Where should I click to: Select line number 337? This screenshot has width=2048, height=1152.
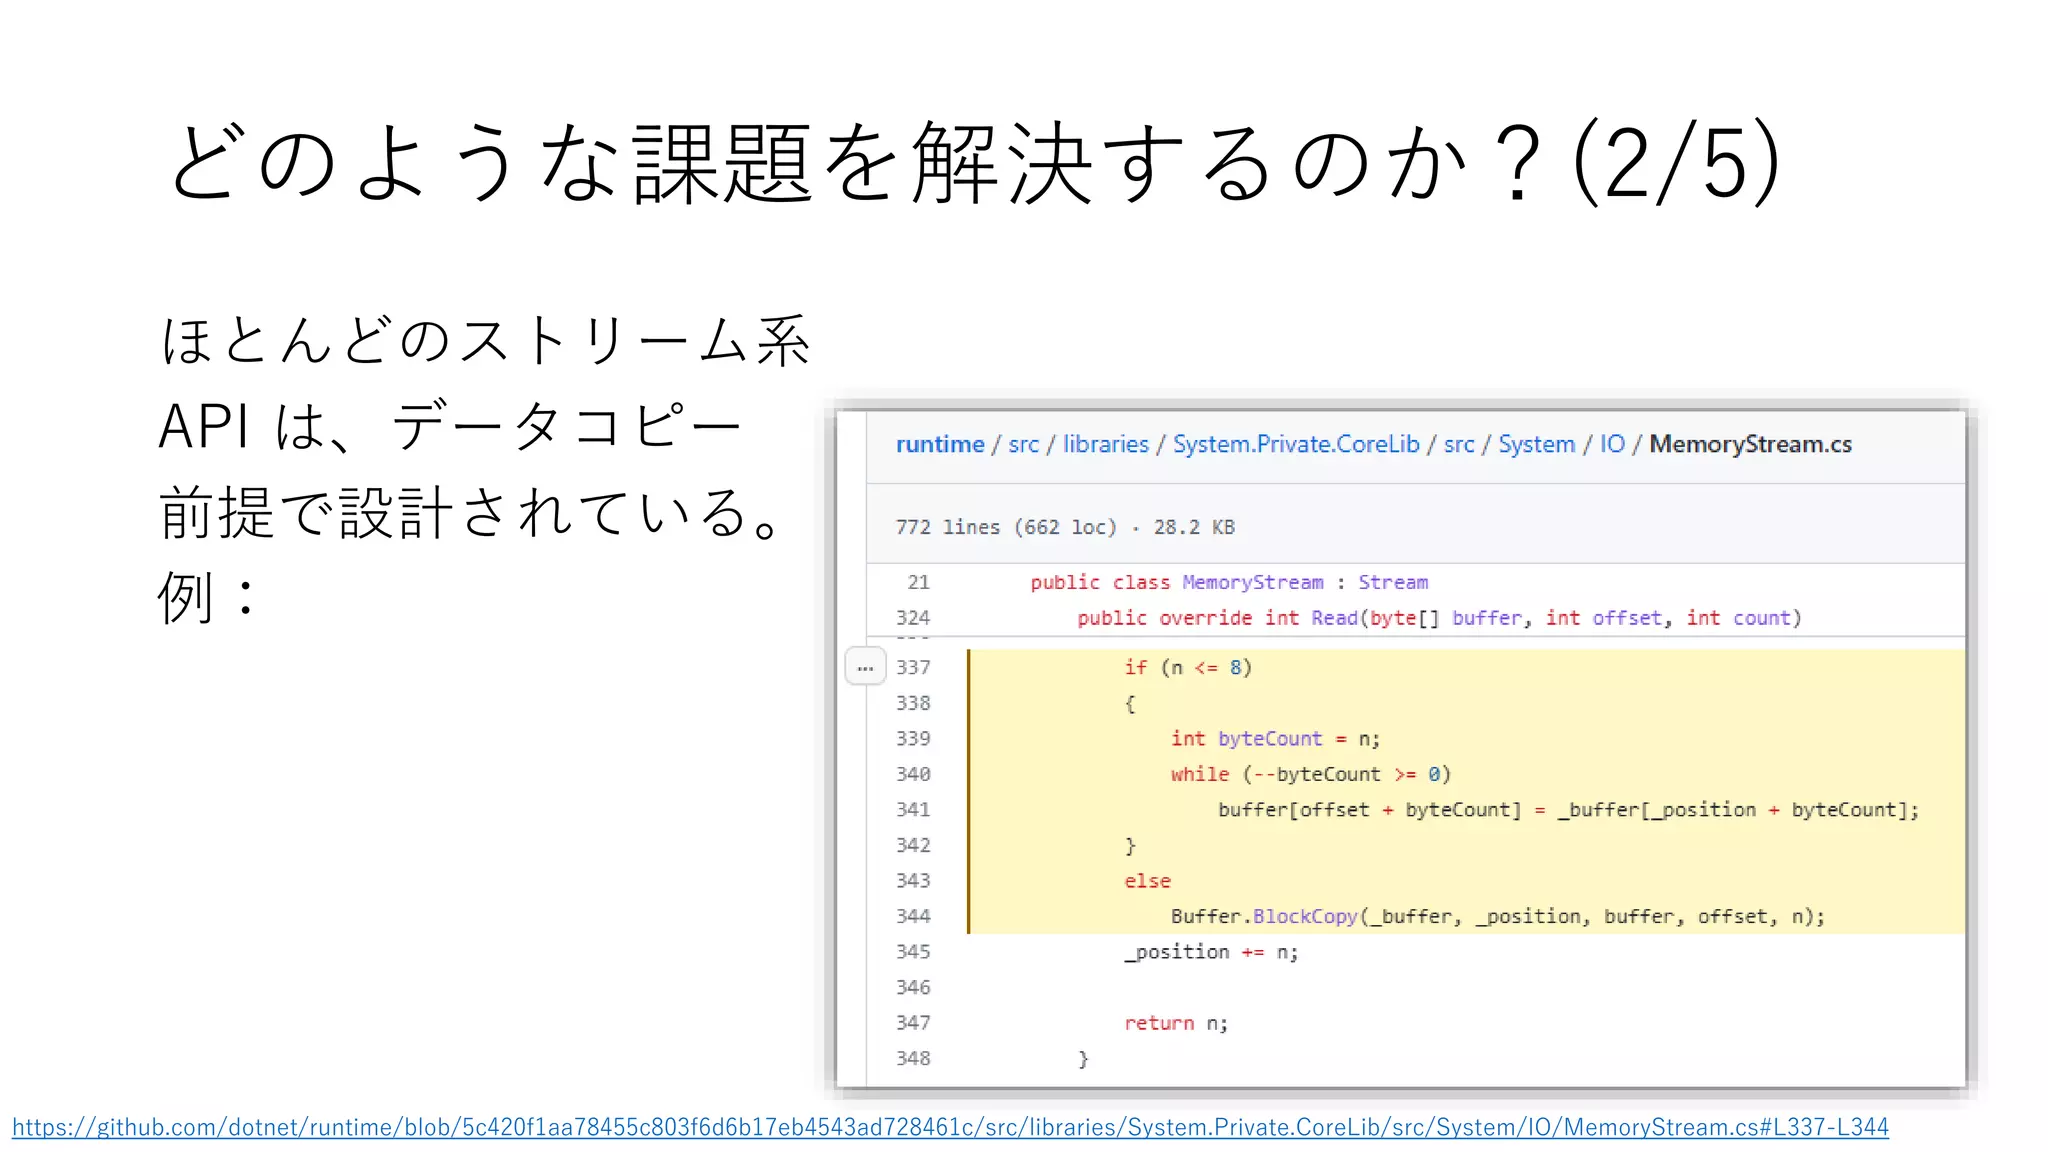click(913, 667)
